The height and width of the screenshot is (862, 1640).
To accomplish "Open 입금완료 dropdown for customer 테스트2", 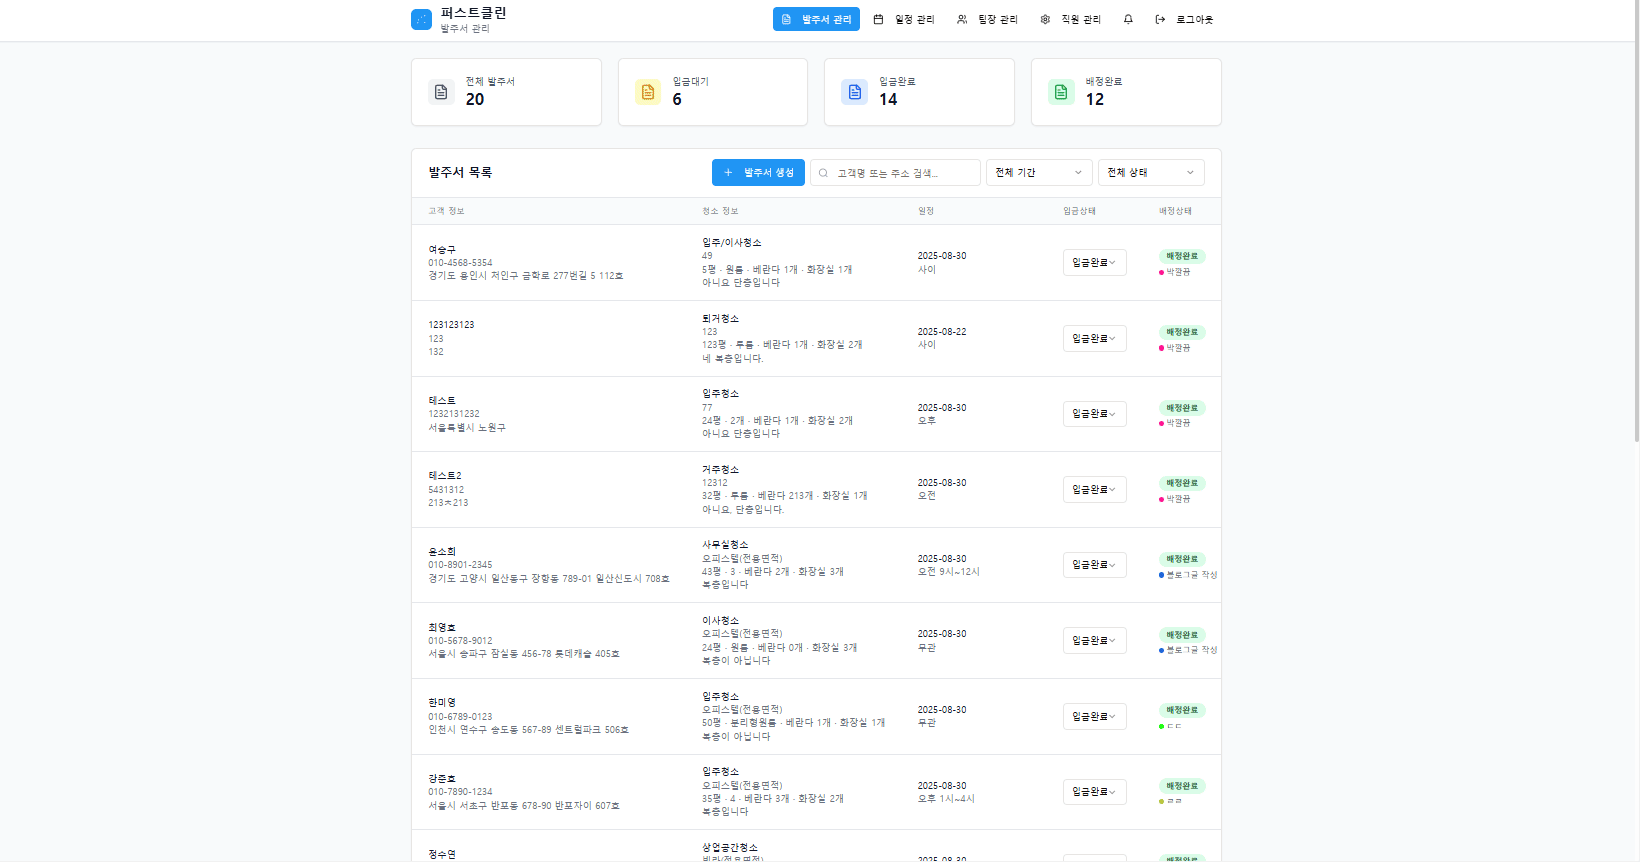I will (1095, 489).
